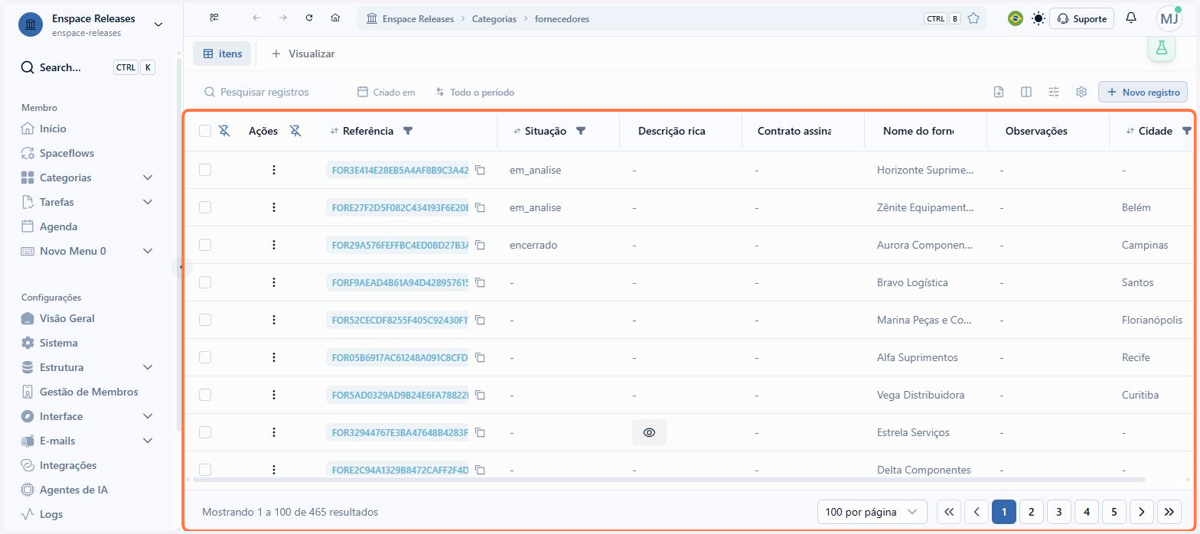Check the Horizonte Suprimentos row checkbox

tap(205, 170)
